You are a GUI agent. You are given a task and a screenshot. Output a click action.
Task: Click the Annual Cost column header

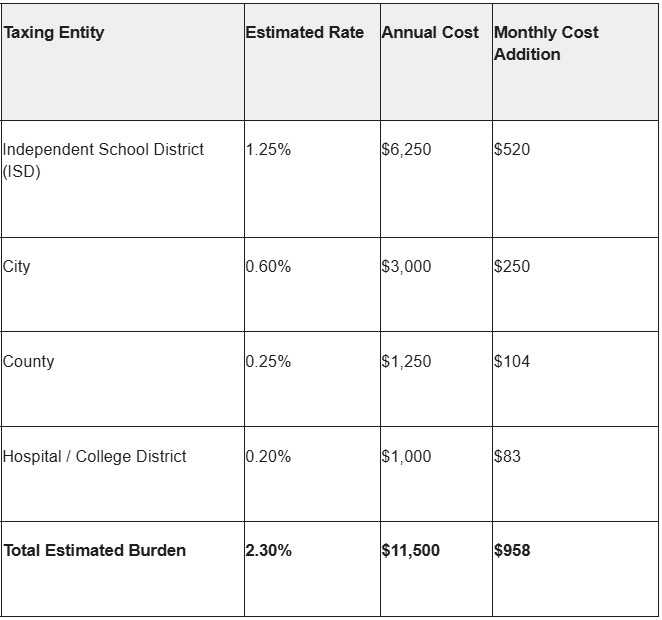430,33
